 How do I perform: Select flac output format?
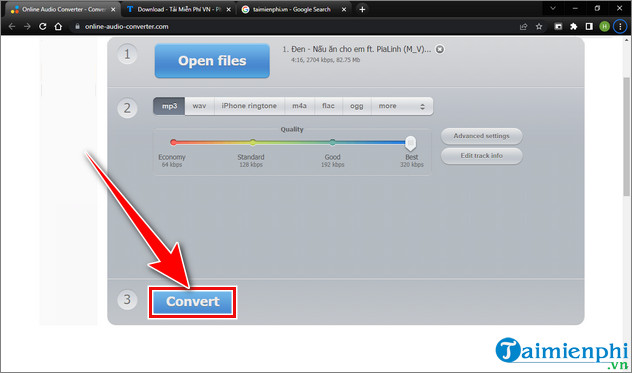point(328,106)
